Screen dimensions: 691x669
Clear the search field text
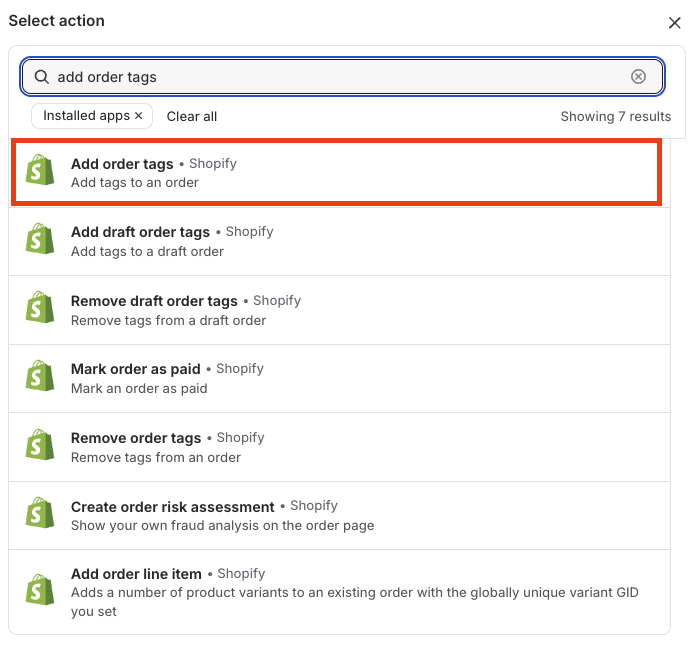638,77
